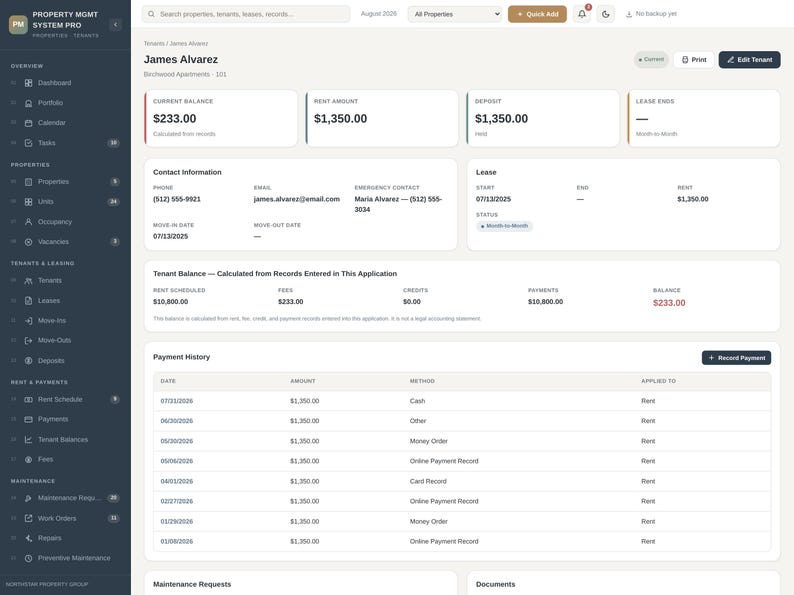The width and height of the screenshot is (794, 595).
Task: Open payment dated 05/06/2026
Action: tap(177, 461)
